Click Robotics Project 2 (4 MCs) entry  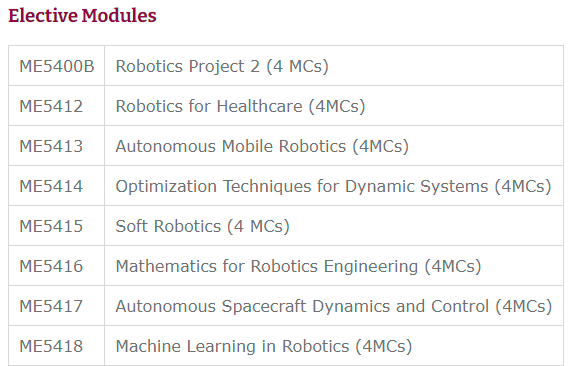point(222,66)
